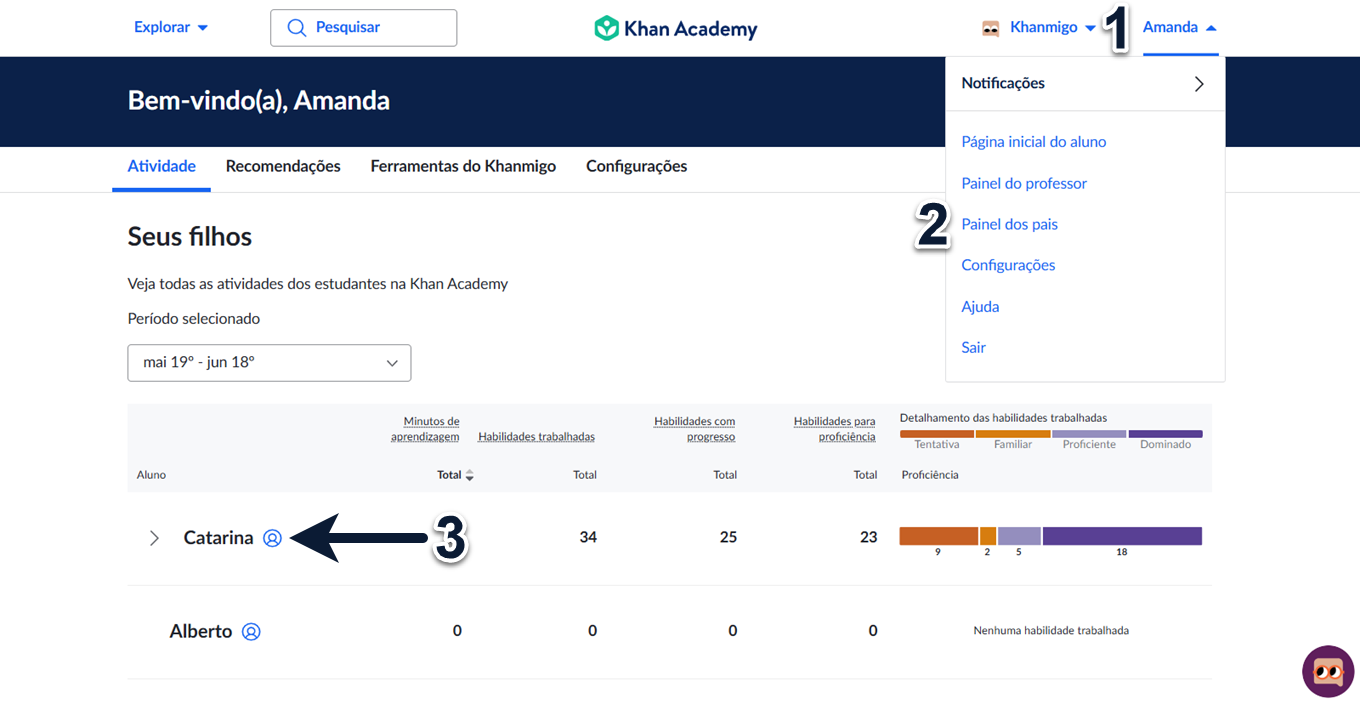Open the Explorar dropdown
Viewport: 1360px width, 721px height.
tap(171, 27)
